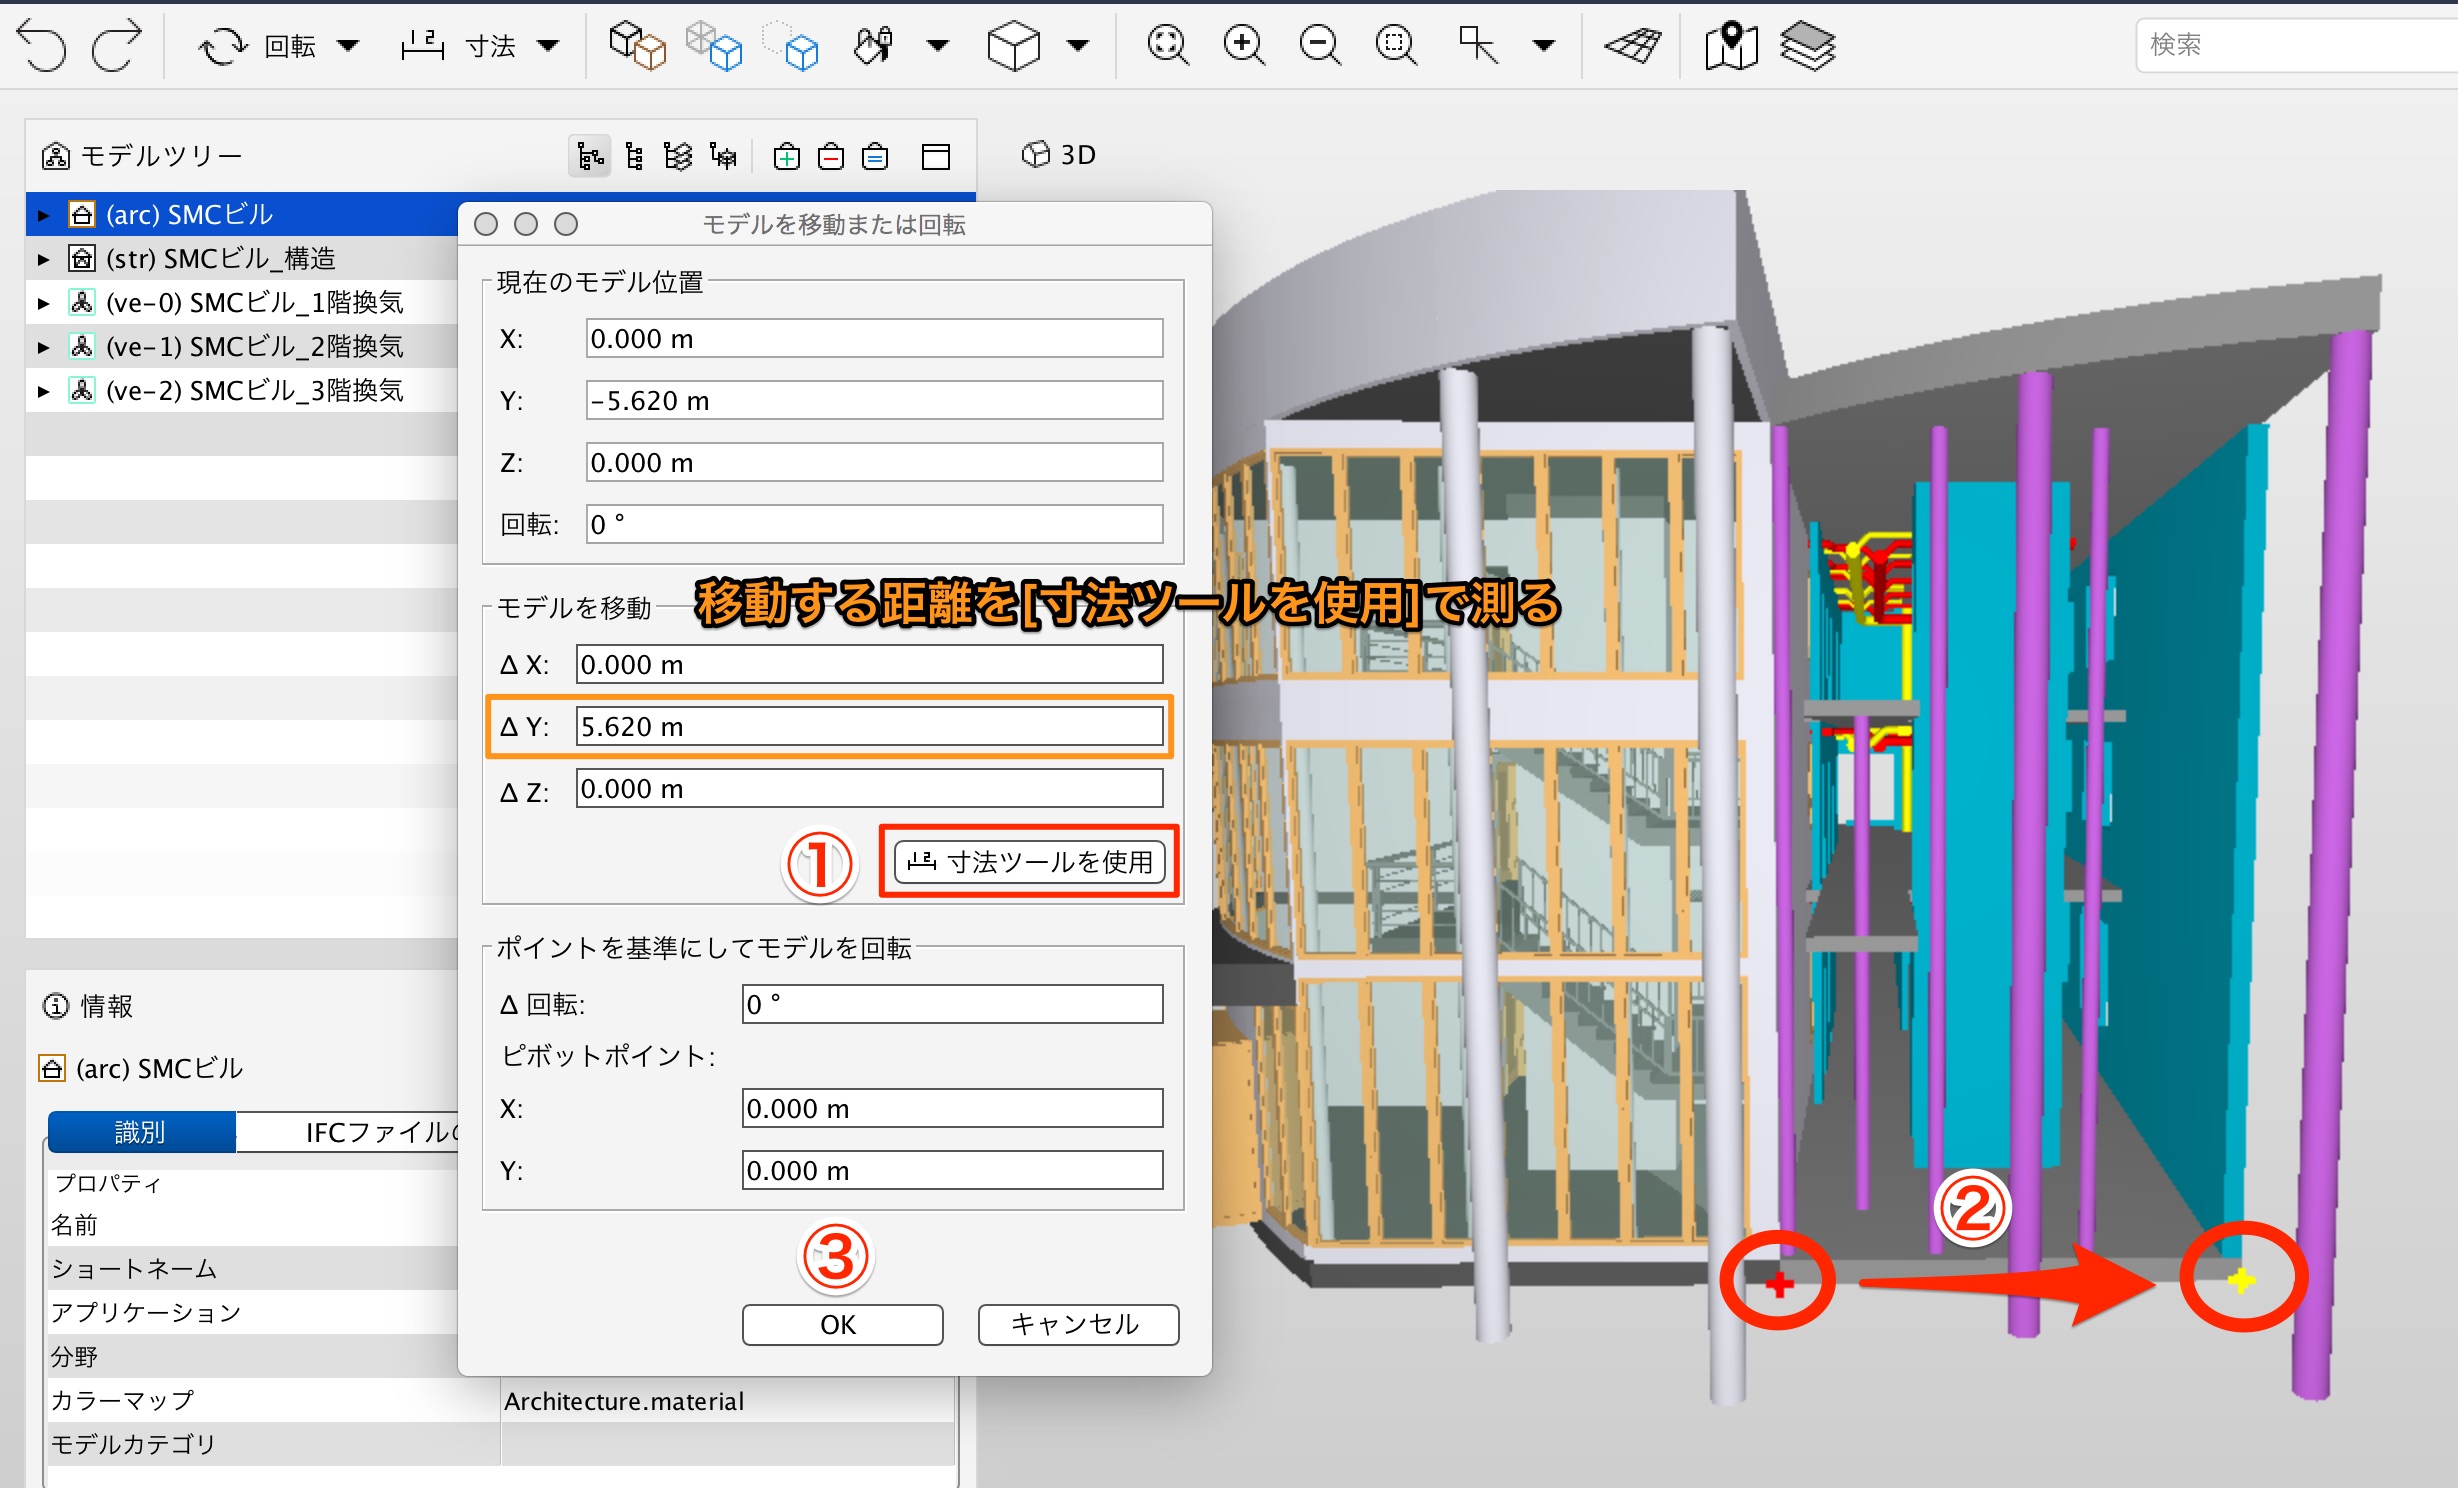2458x1488 pixels.
Task: Select the zoom out magnifier icon
Action: 1319,45
